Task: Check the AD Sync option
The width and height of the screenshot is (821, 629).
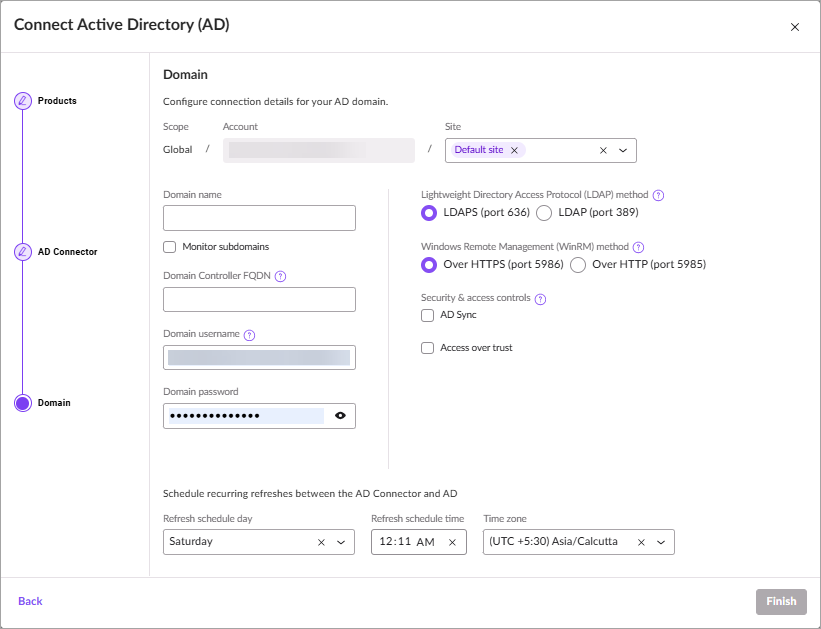Action: pos(428,315)
